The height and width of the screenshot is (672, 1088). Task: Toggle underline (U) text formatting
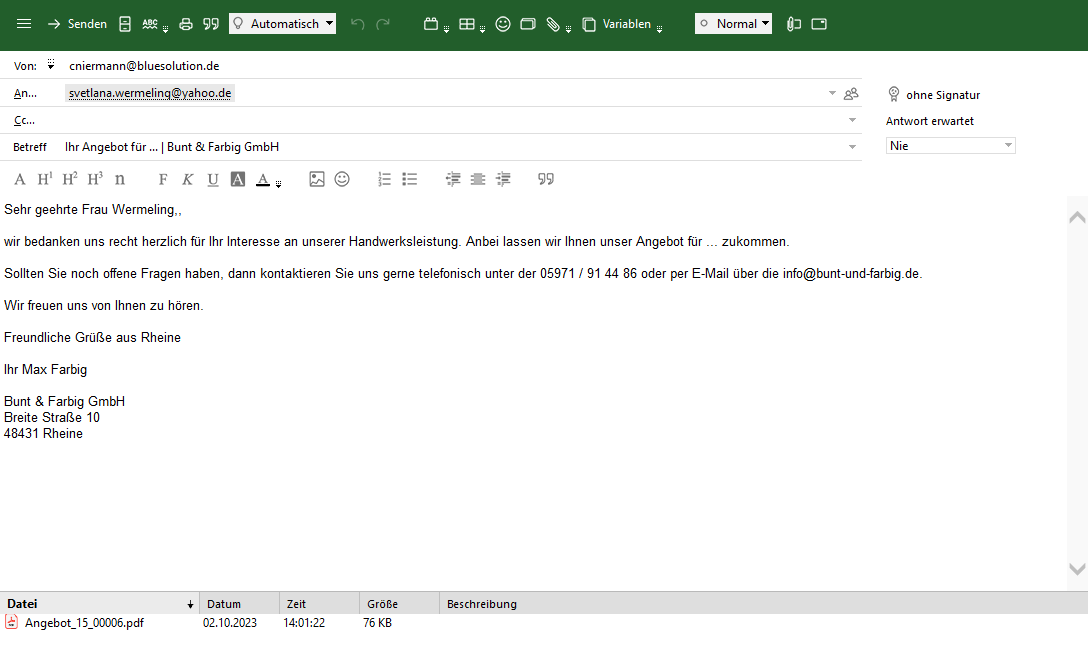click(x=213, y=179)
